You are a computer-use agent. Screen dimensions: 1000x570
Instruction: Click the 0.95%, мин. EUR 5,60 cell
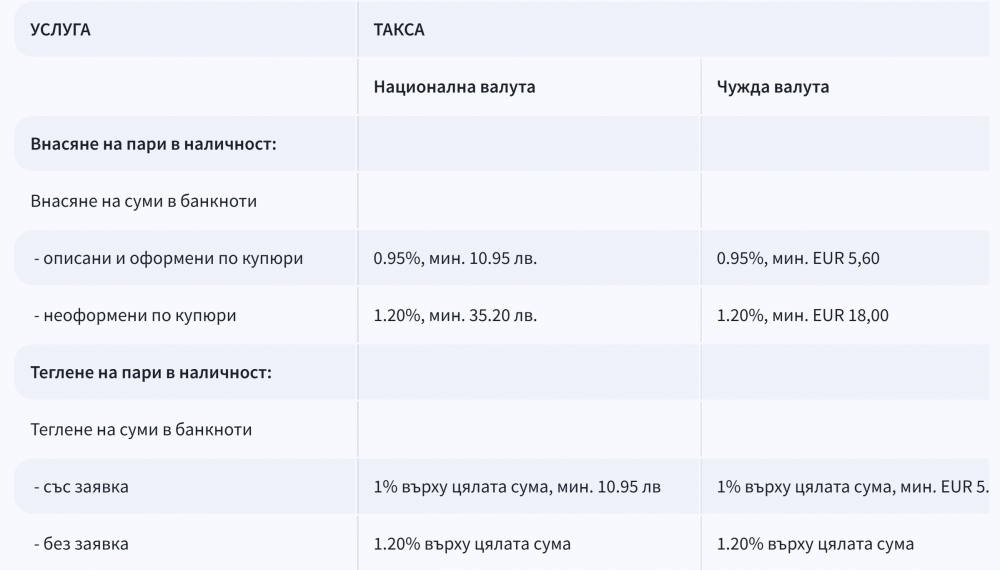798,258
